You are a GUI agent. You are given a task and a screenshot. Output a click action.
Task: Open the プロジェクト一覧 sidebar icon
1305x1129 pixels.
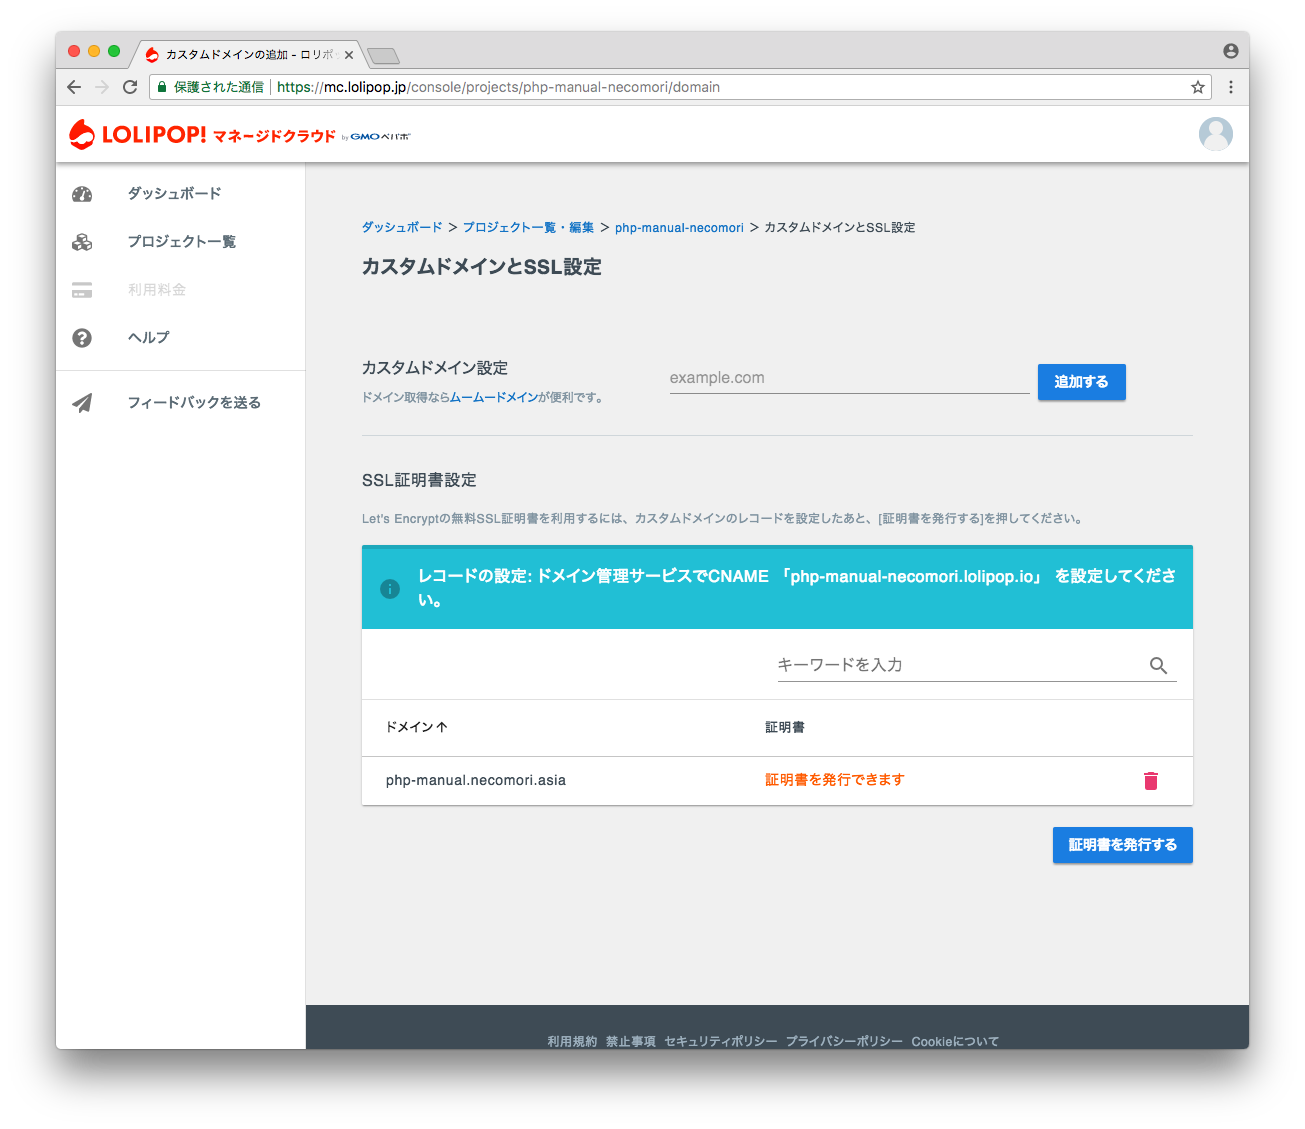[x=81, y=241]
